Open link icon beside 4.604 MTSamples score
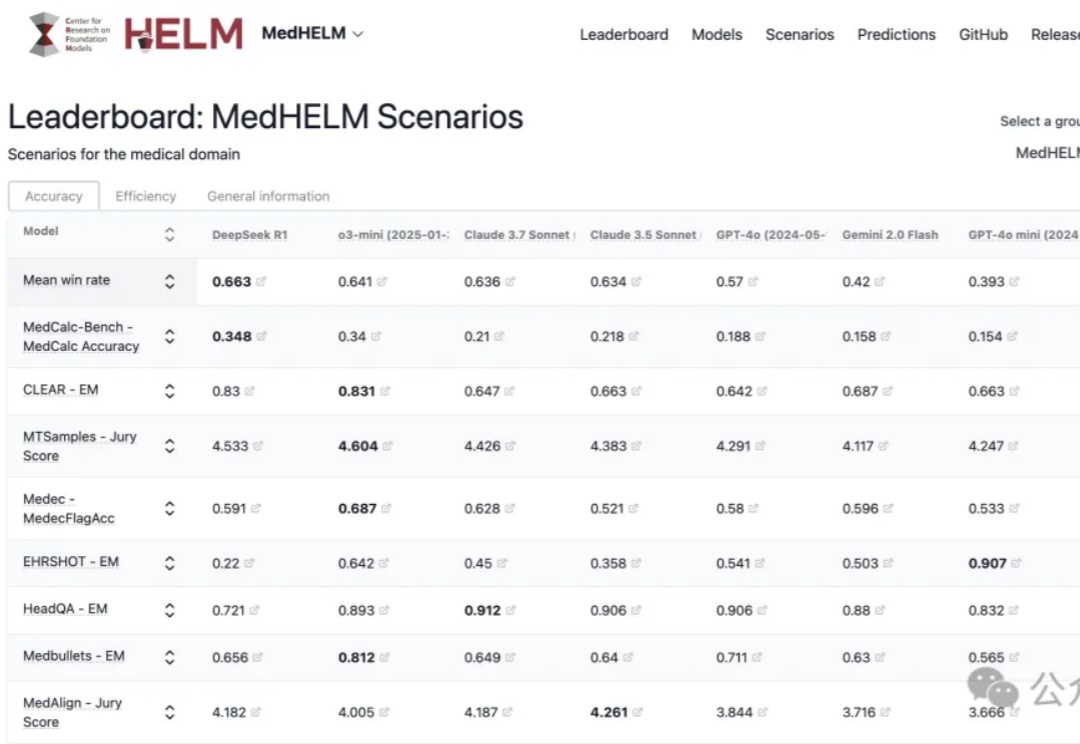This screenshot has width=1080, height=744. click(x=387, y=446)
